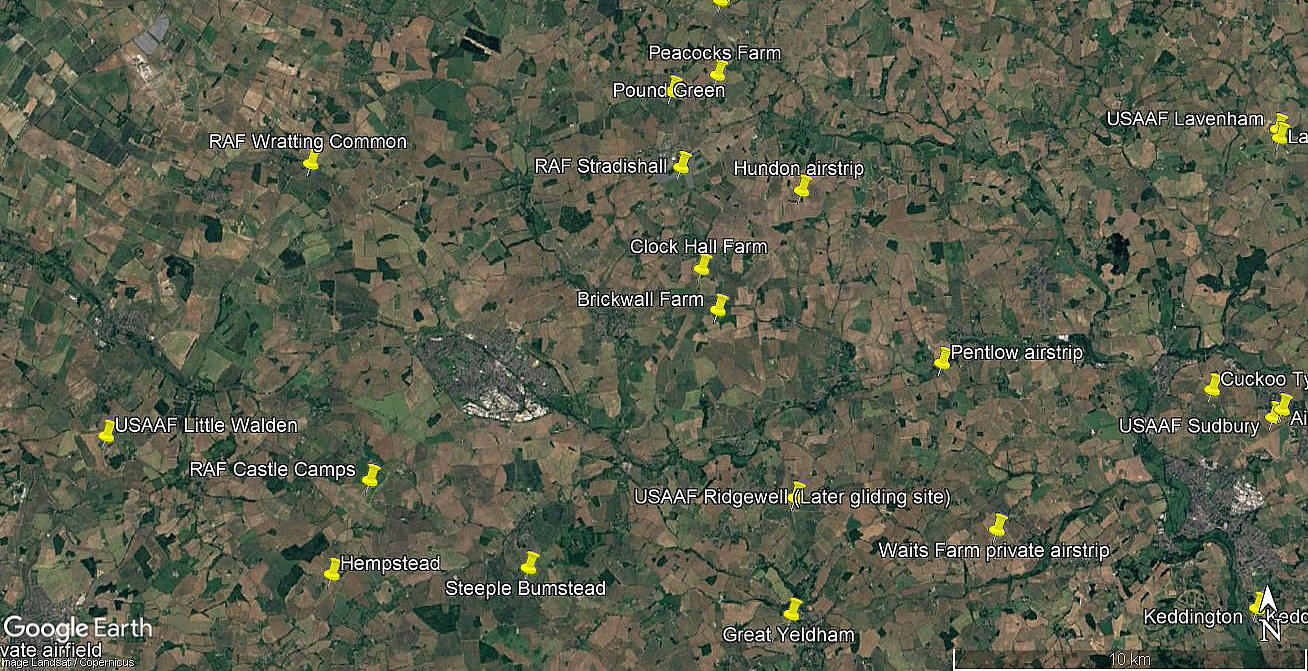The width and height of the screenshot is (1308, 671).
Task: Open the Pentlow airstrip placemark pin
Action: point(942,359)
